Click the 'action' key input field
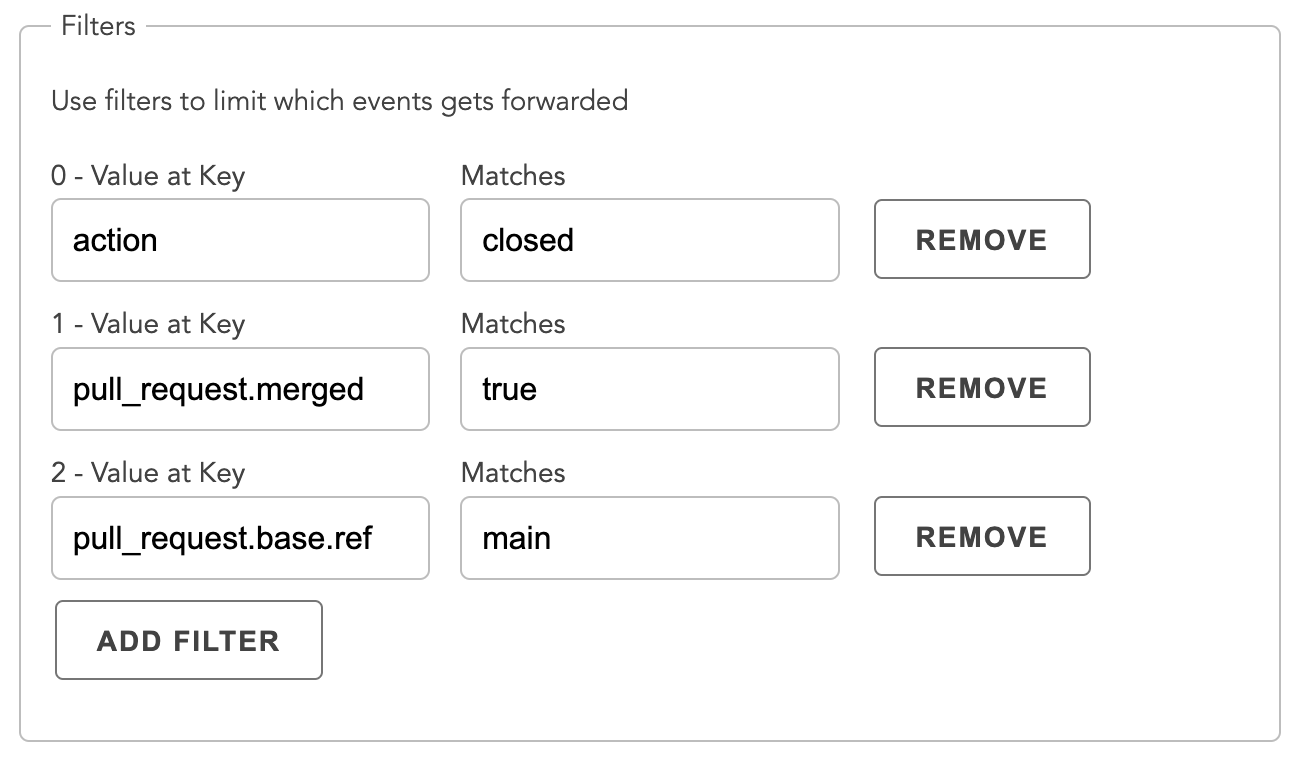 [x=240, y=240]
